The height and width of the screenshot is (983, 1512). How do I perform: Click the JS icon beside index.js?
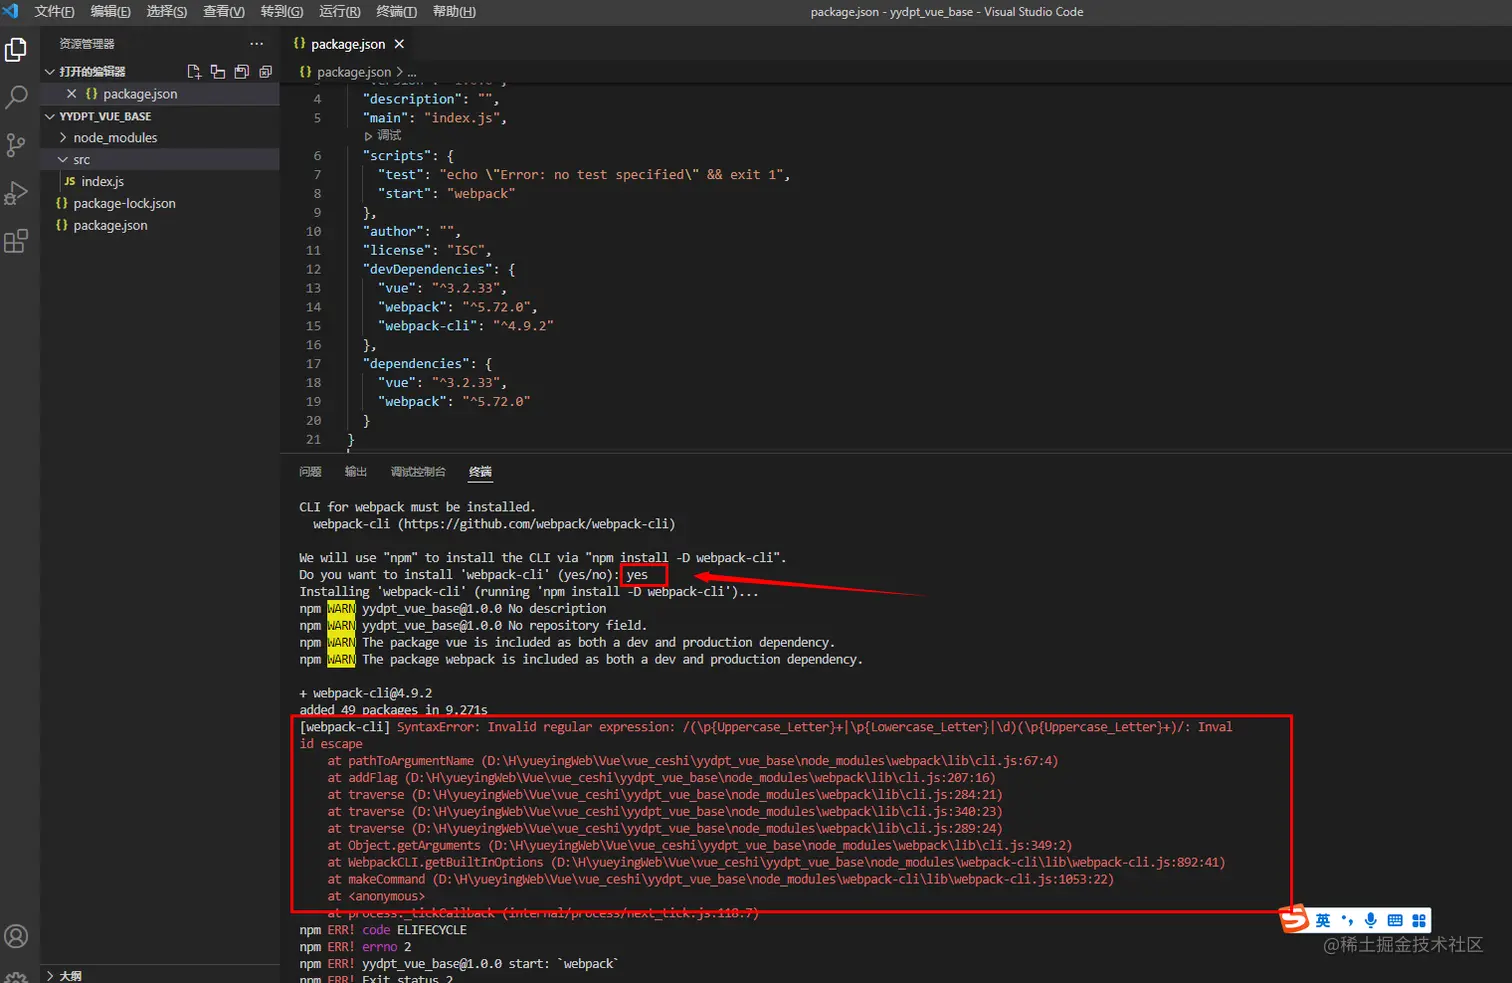click(x=70, y=182)
